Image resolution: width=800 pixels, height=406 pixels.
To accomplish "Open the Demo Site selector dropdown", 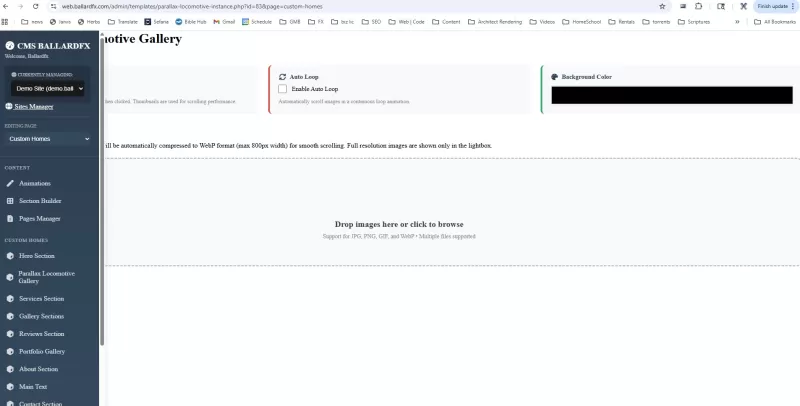I will 49,88.
